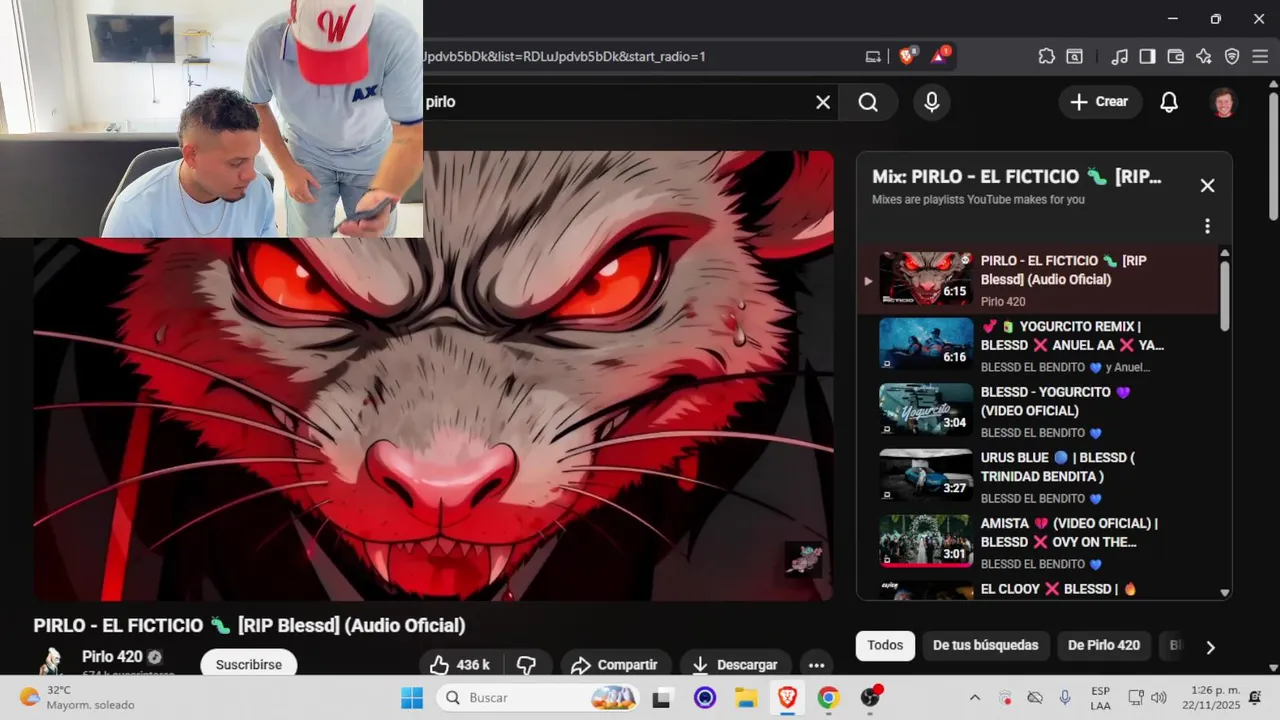Like the video with thumbs up 436 k

click(460, 665)
